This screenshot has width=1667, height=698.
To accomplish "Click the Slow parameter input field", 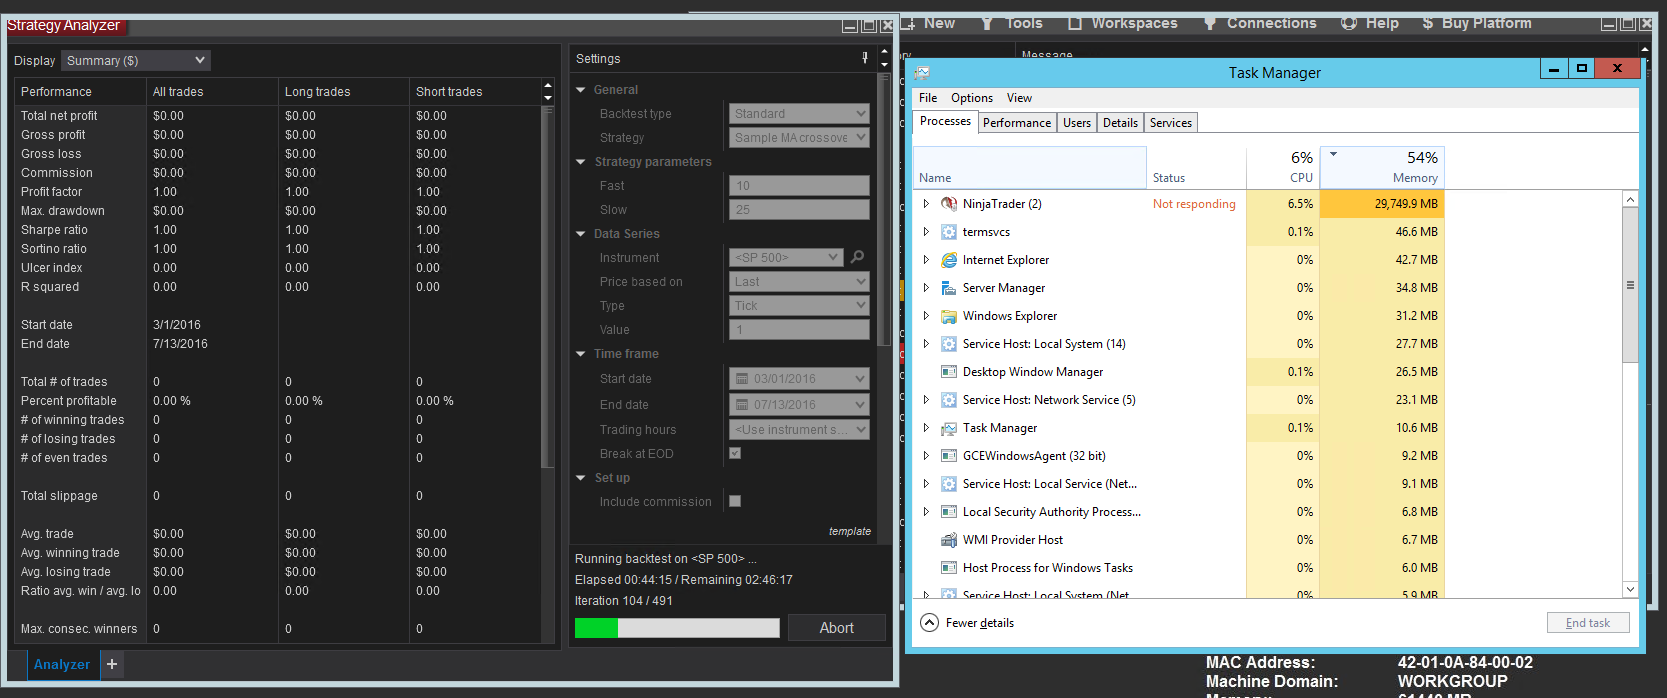I will click(799, 209).
